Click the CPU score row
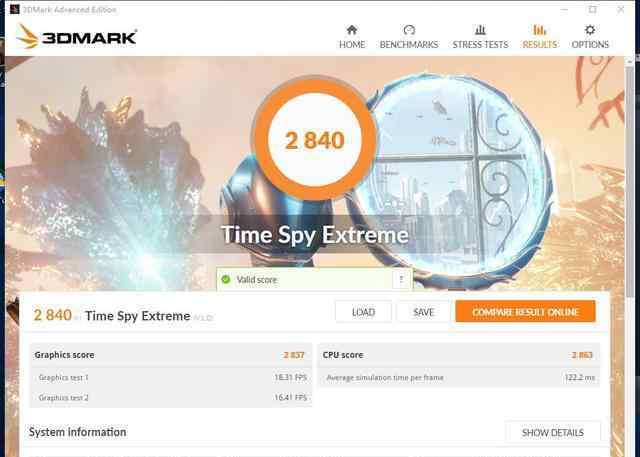640x457 pixels. (x=458, y=355)
